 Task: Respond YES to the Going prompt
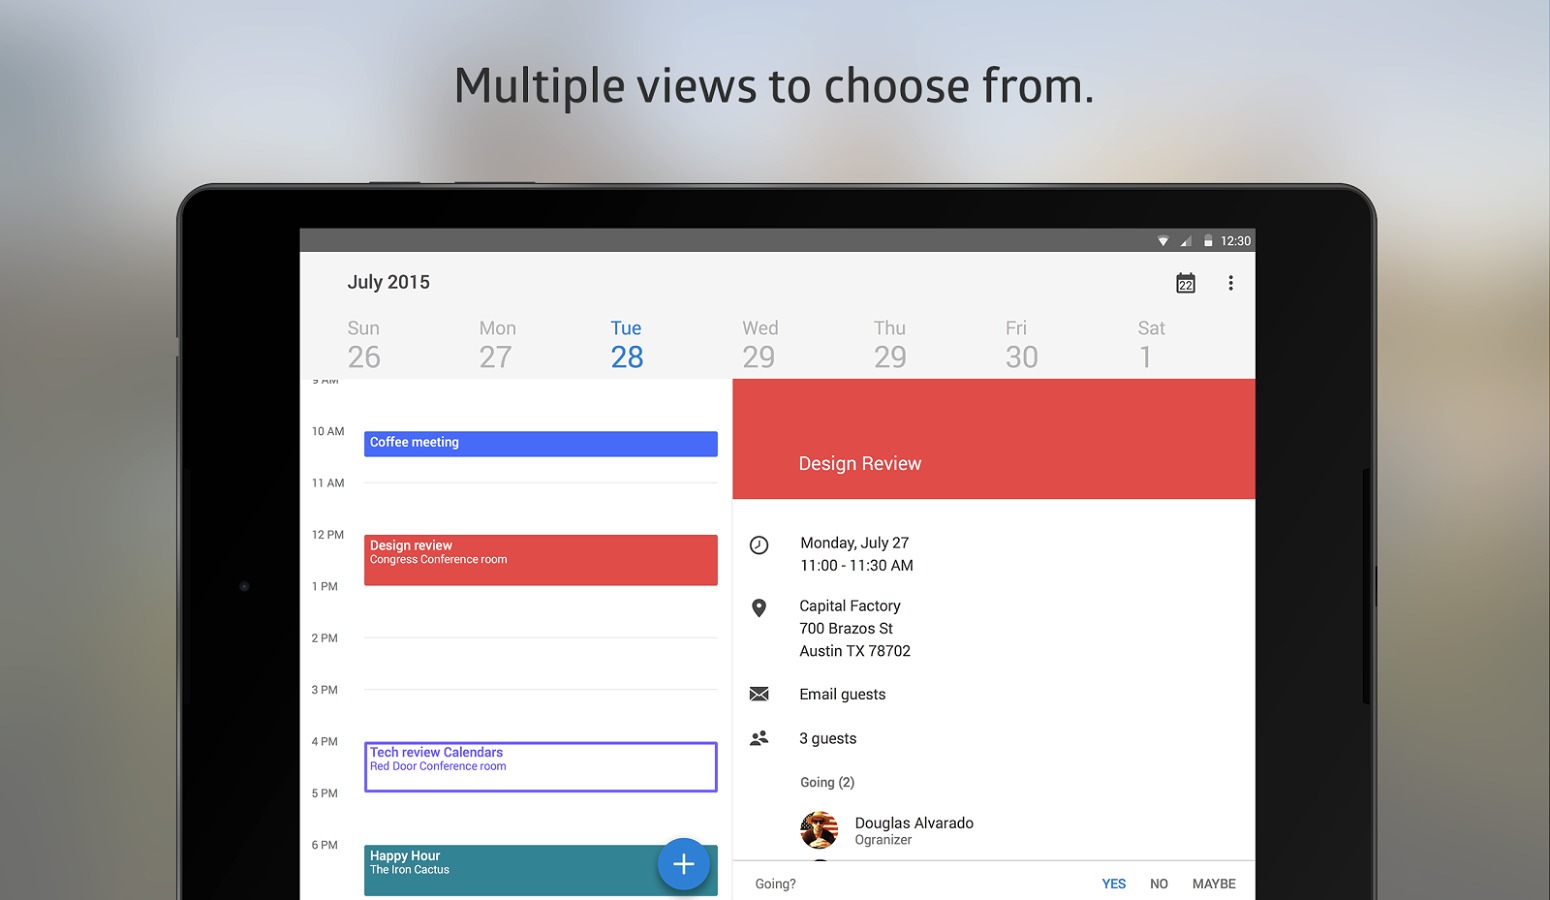point(1113,884)
